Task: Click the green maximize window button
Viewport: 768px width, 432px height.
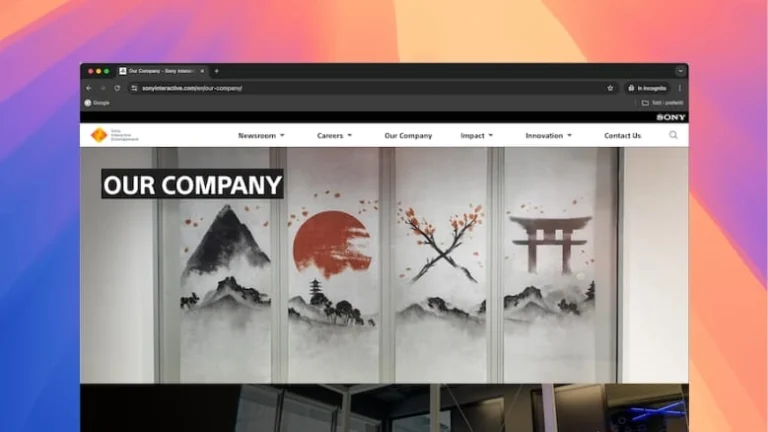Action: pyautogui.click(x=106, y=72)
